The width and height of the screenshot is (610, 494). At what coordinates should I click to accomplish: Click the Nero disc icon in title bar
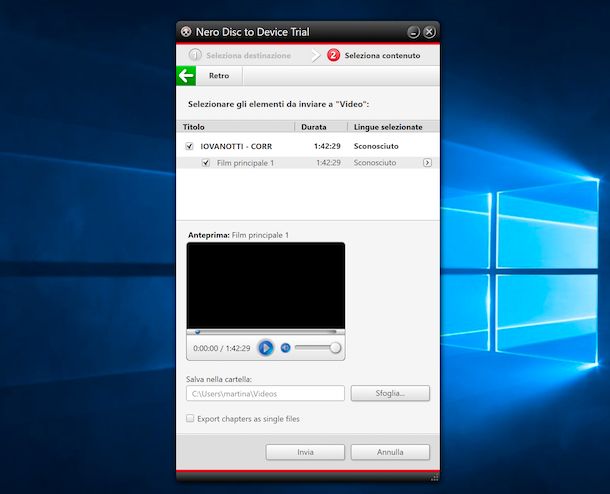186,32
